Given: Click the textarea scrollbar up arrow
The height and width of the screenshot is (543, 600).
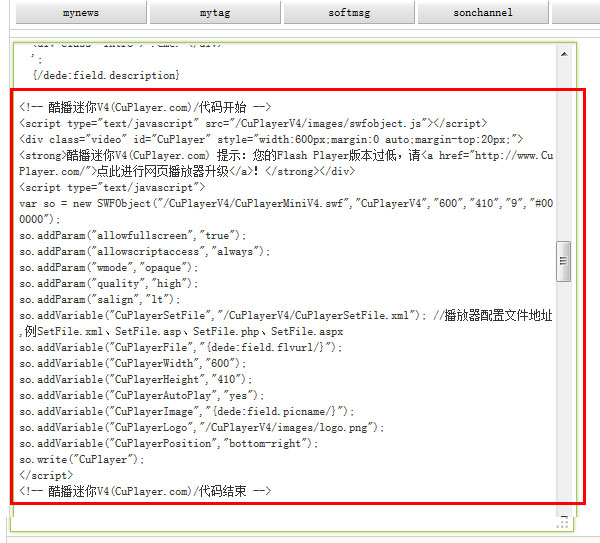Looking at the screenshot, I should [564, 54].
